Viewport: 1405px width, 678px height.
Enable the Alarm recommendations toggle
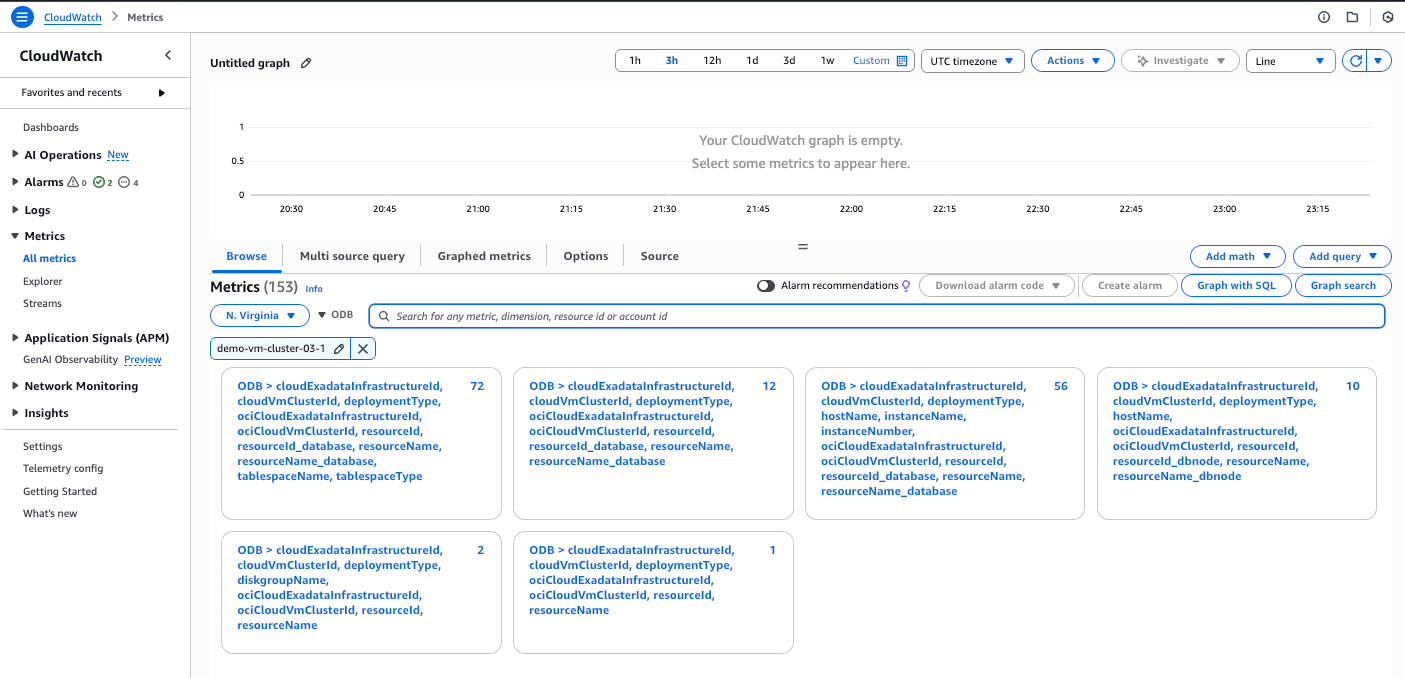(x=766, y=285)
